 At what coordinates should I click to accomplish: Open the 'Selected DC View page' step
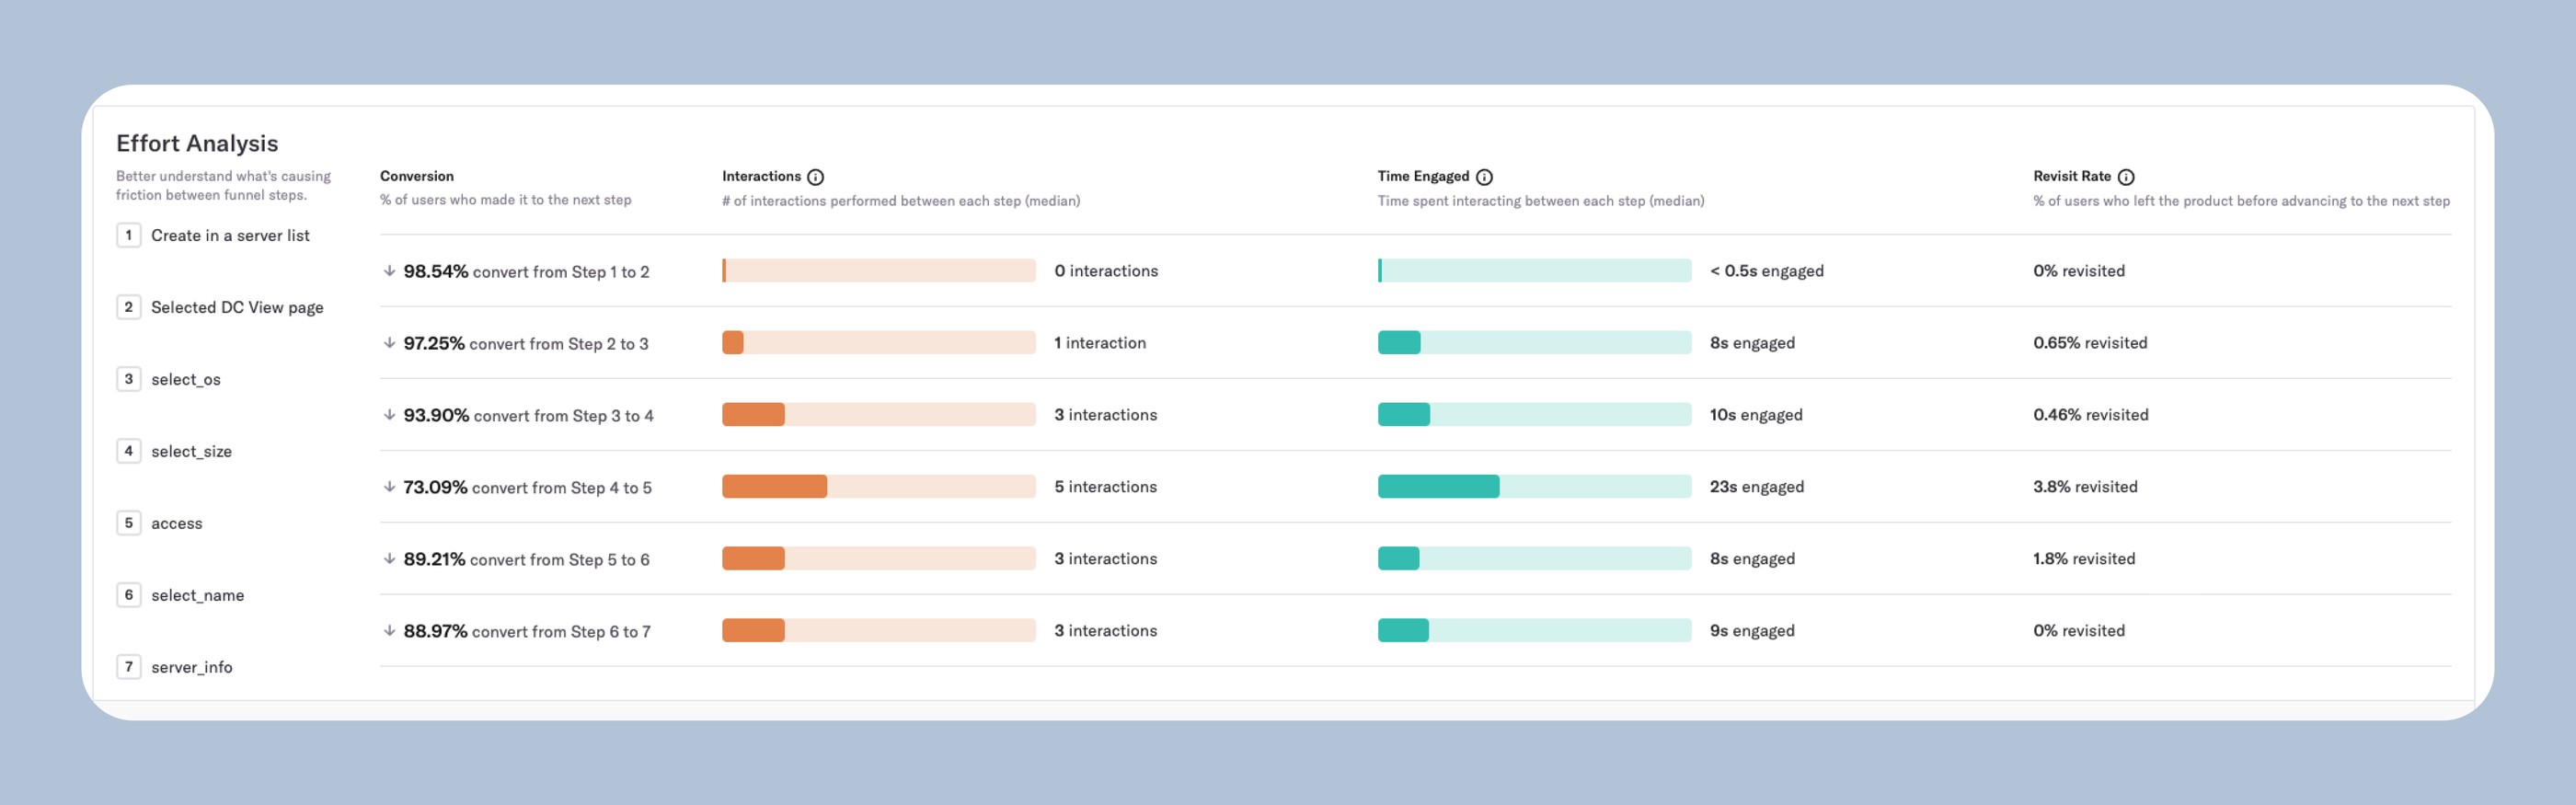(x=237, y=308)
